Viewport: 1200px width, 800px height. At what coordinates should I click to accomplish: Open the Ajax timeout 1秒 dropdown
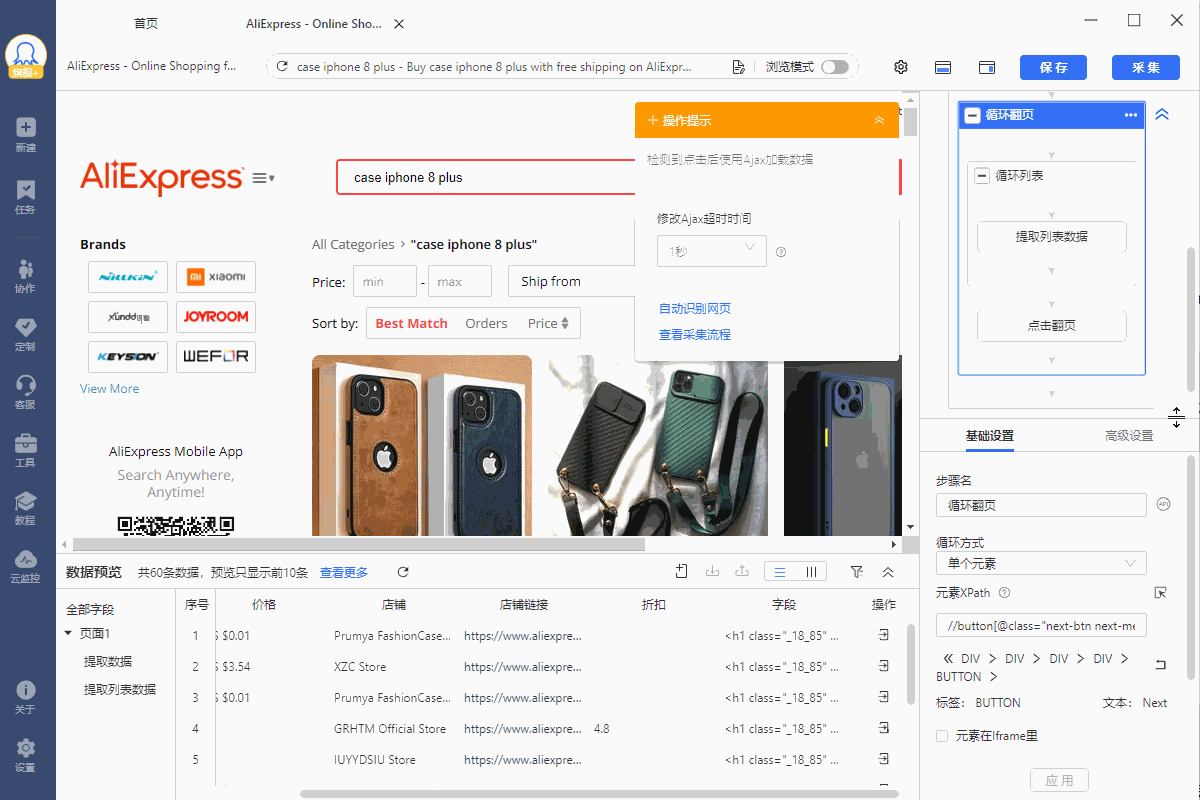pyautogui.click(x=711, y=251)
